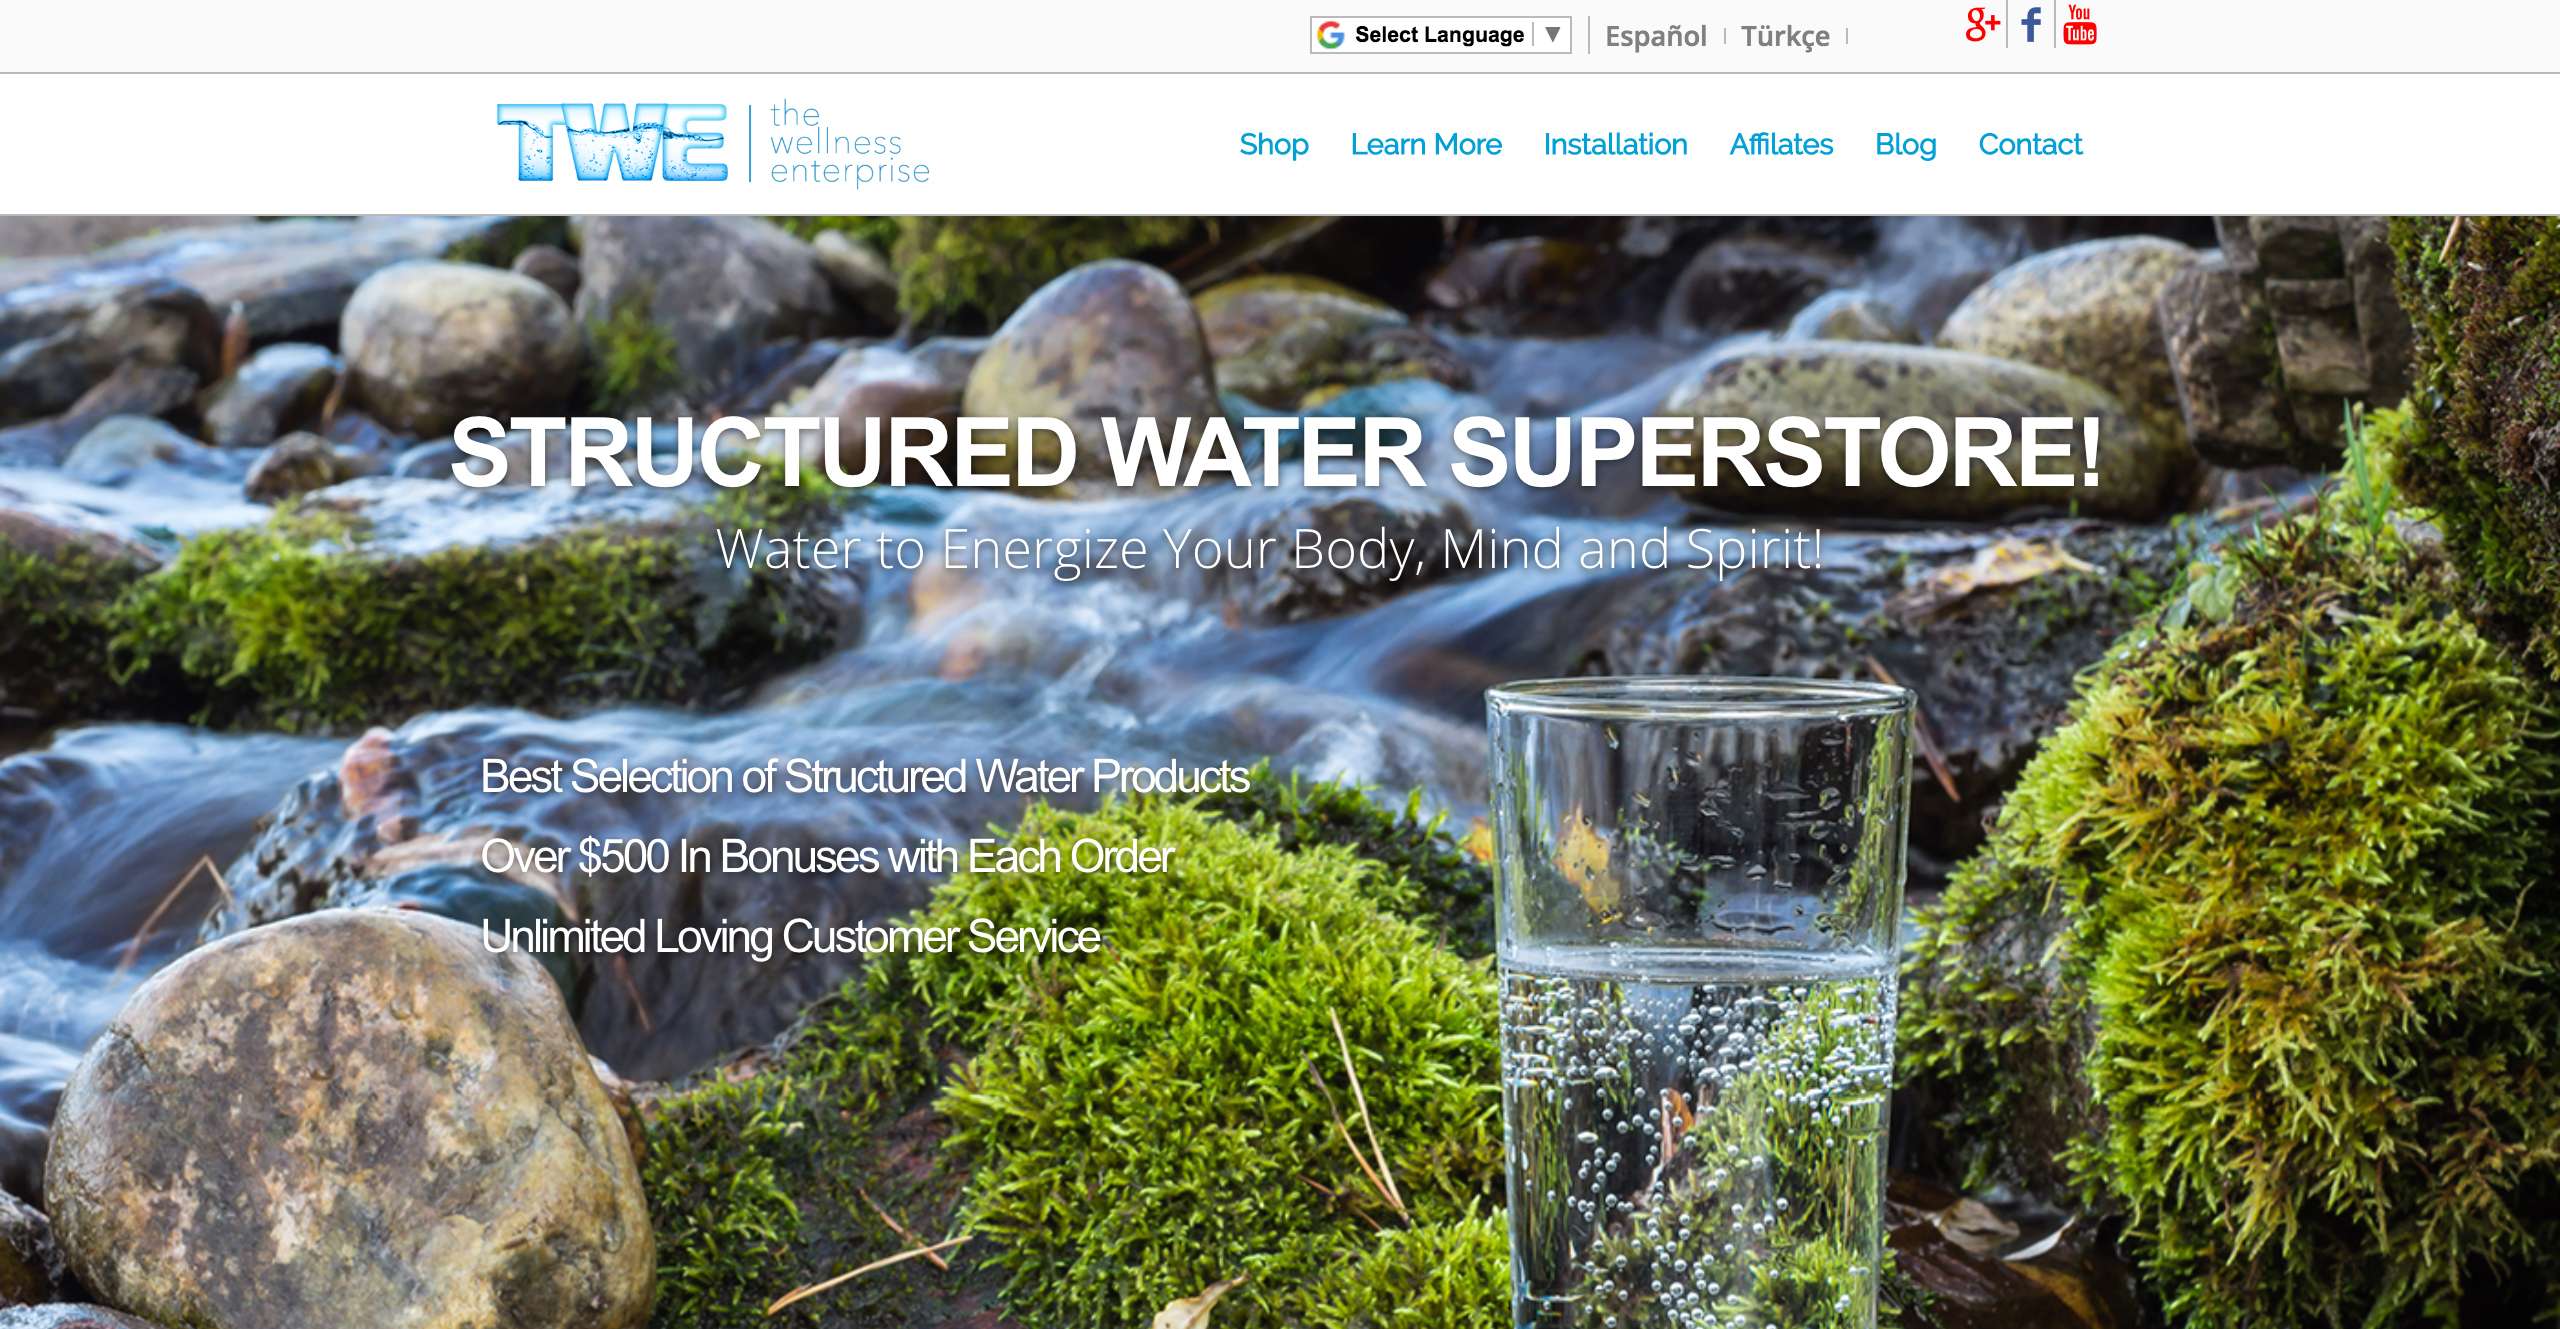Select the Affilates navigation link

[x=1781, y=144]
